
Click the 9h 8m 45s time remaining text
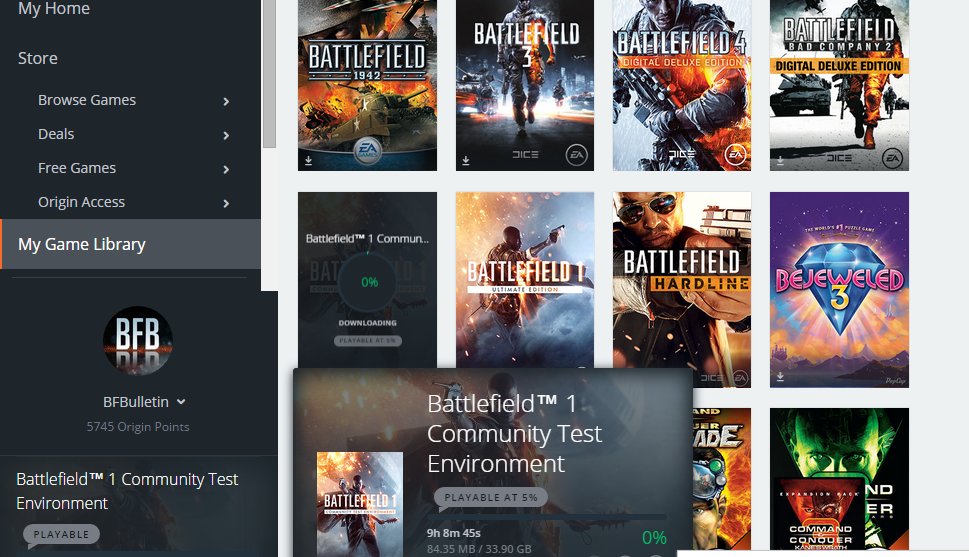(x=454, y=533)
